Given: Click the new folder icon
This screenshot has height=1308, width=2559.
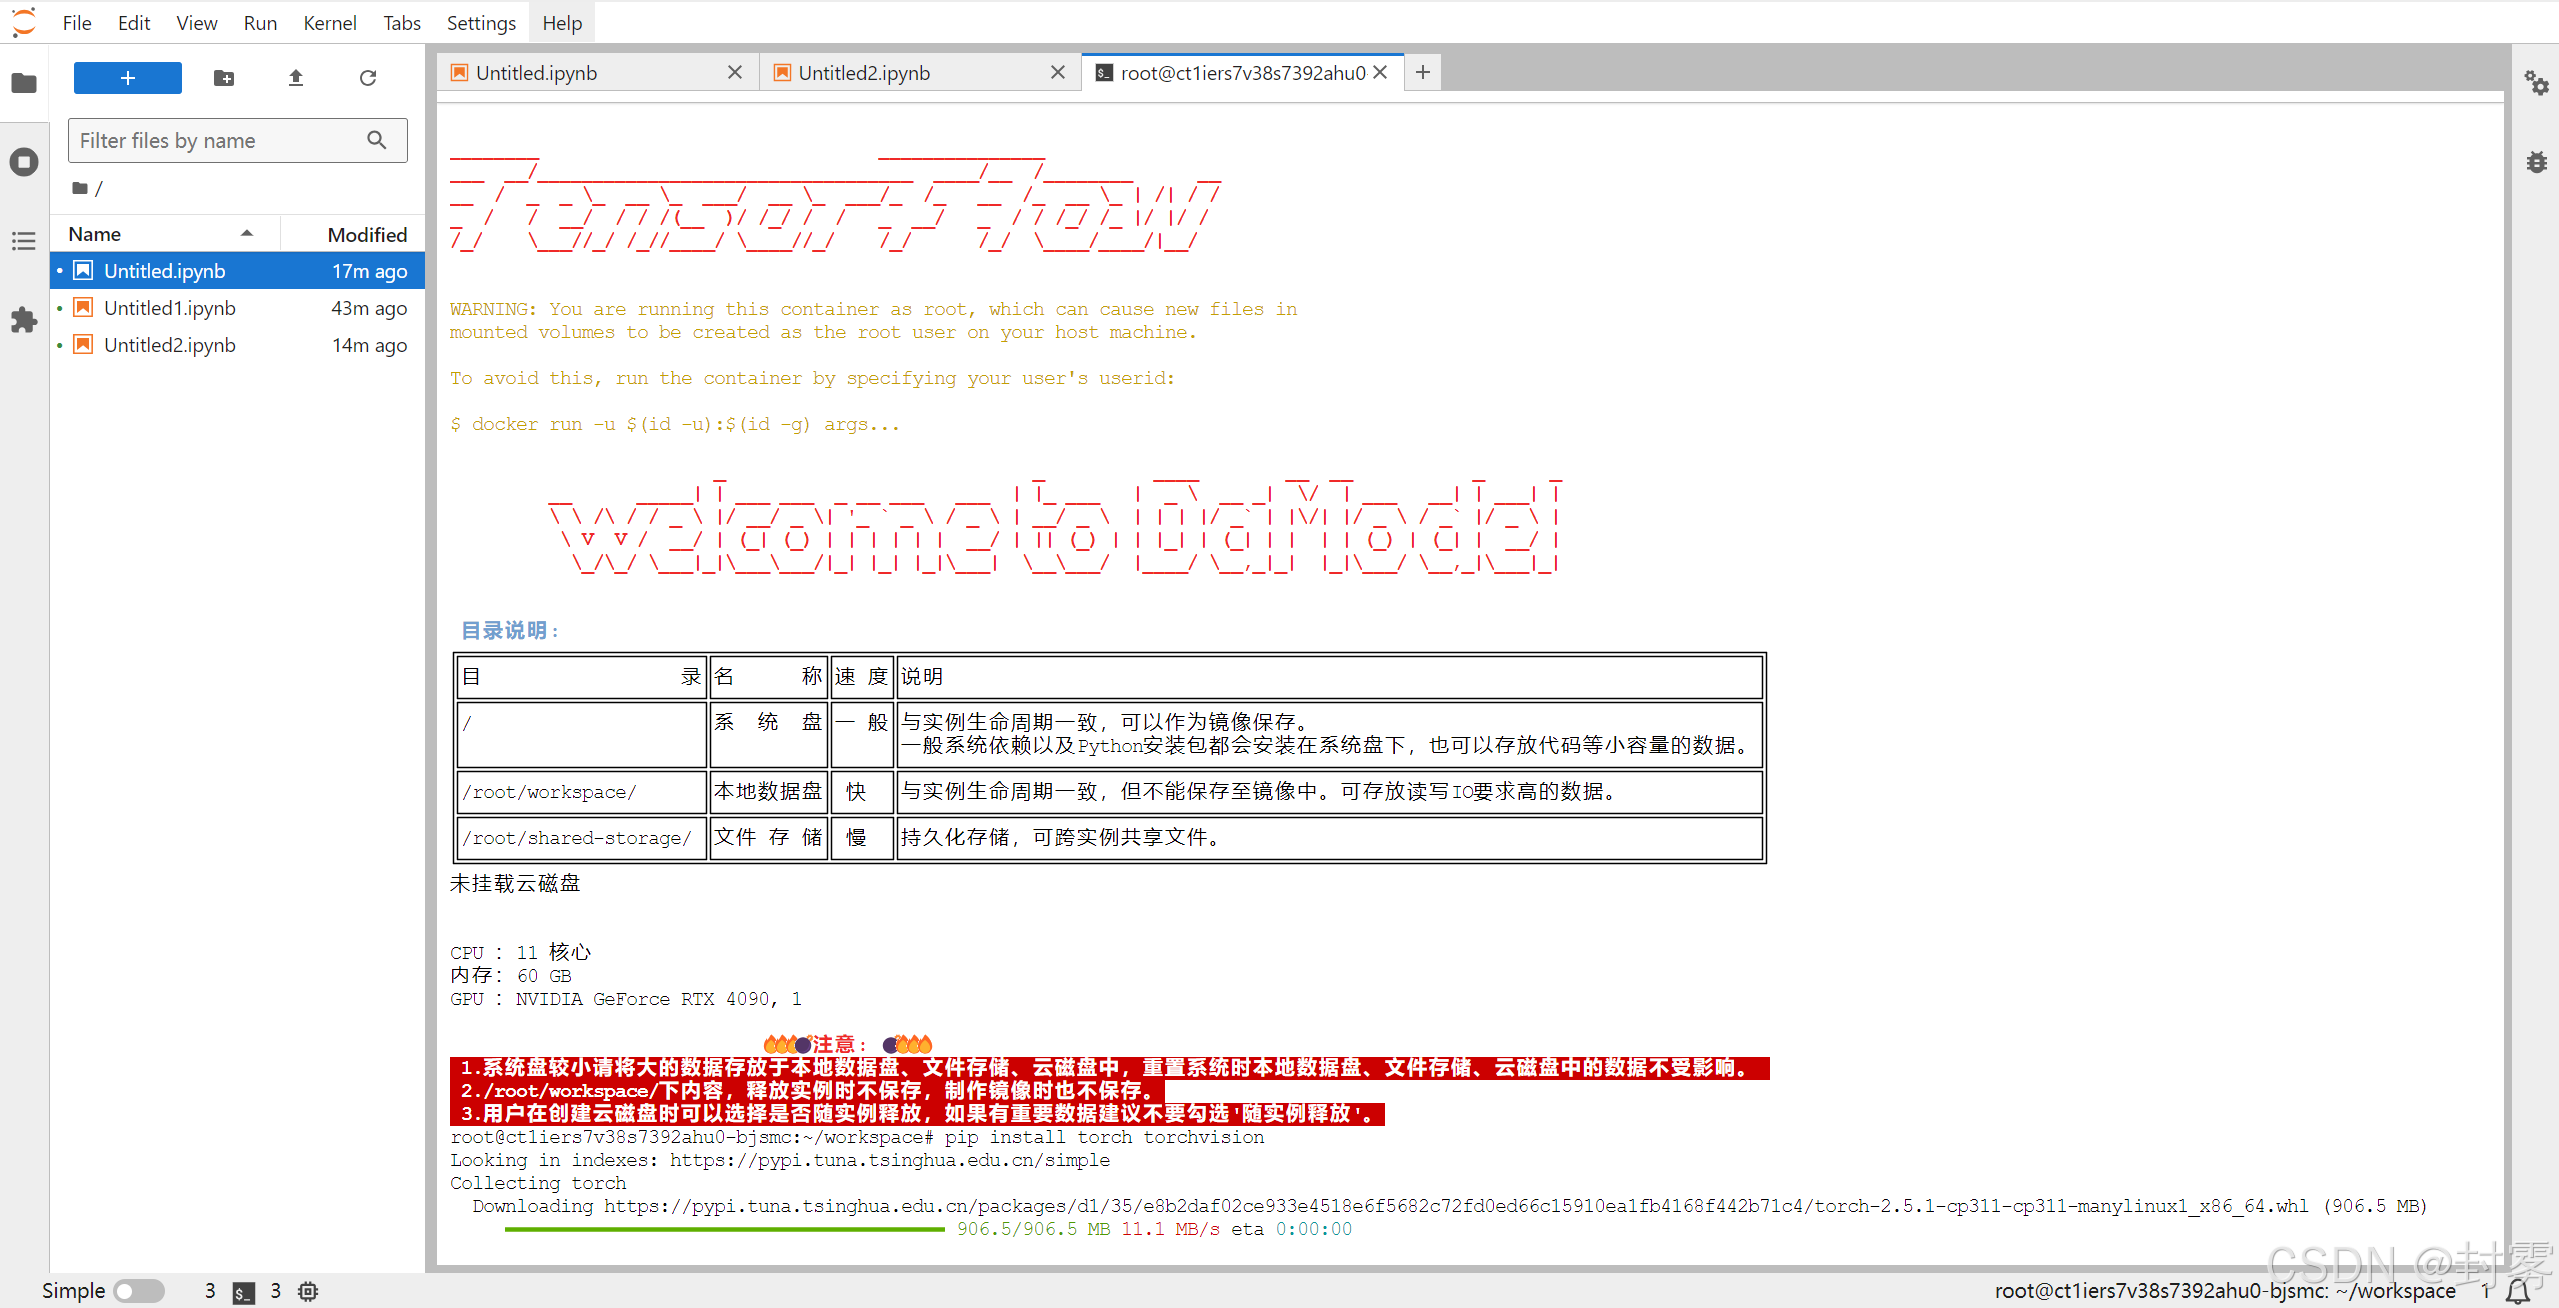Looking at the screenshot, I should [x=224, y=78].
